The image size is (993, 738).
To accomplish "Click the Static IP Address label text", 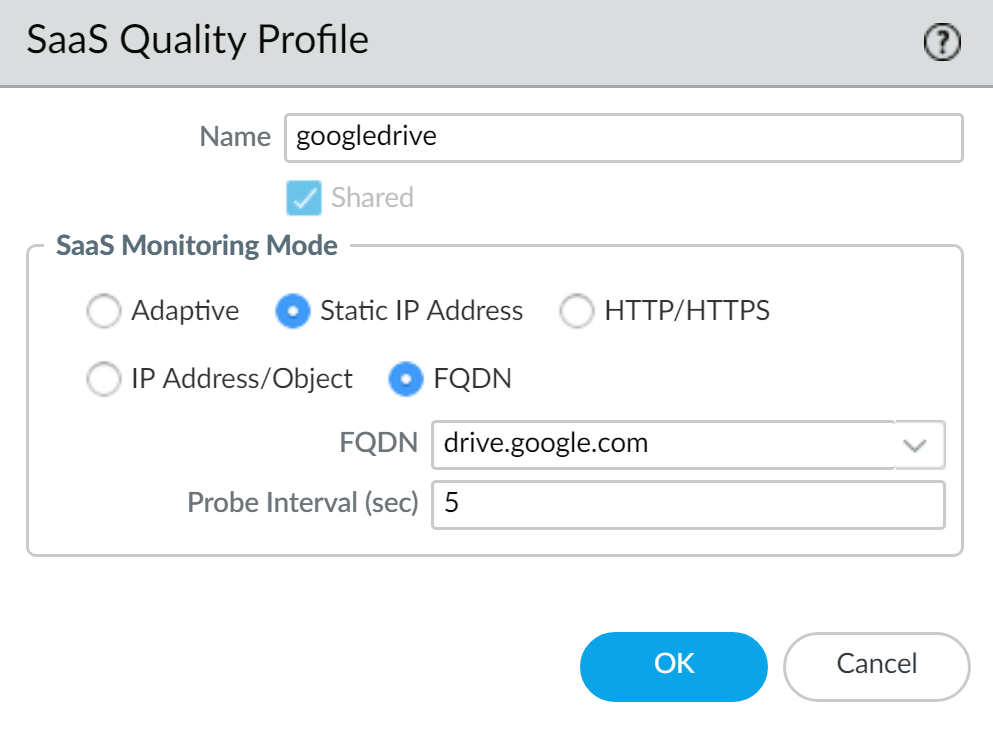I will [x=421, y=312].
